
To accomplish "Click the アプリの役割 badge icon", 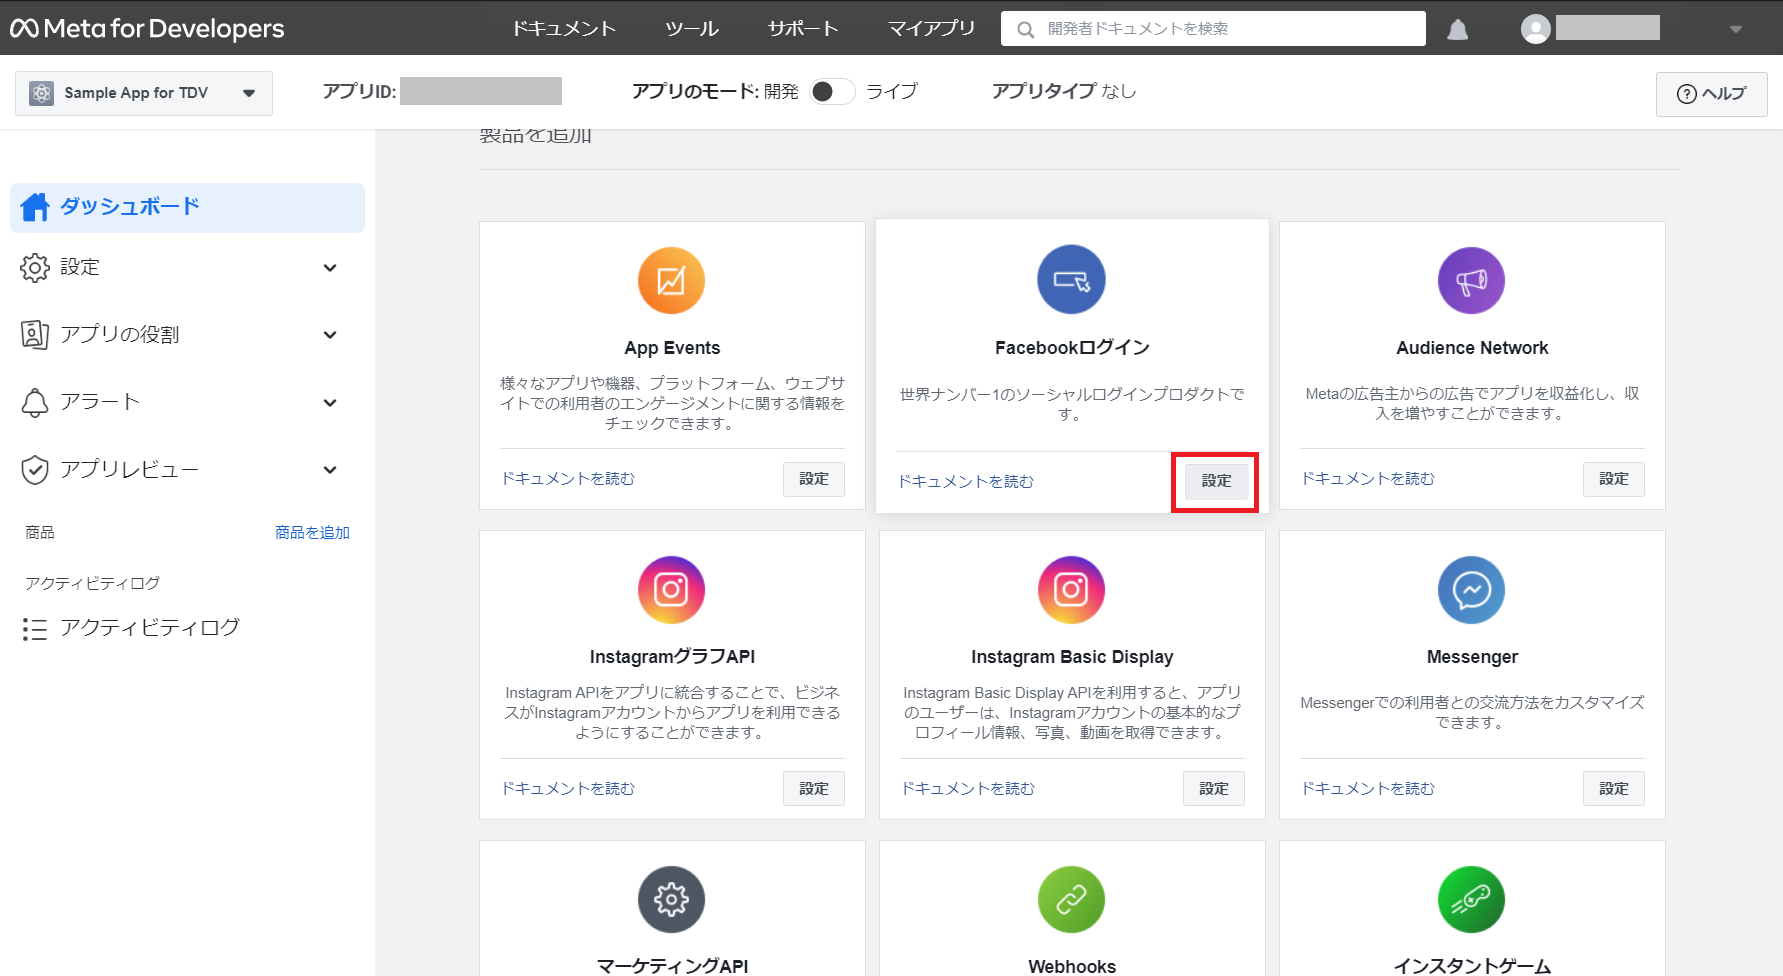I will [35, 335].
